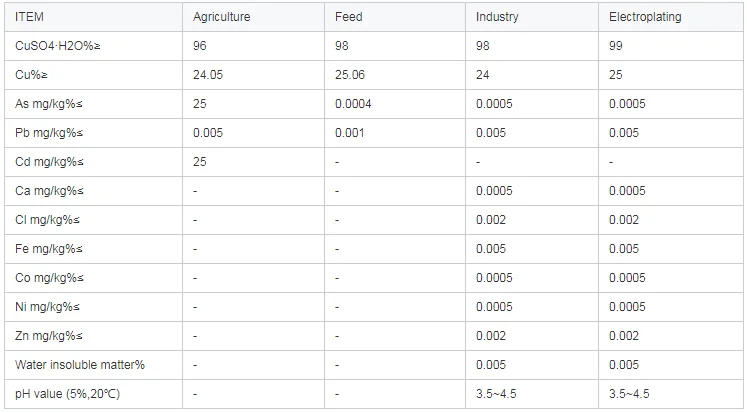Click the Electroplating column header
The width and height of the screenshot is (747, 413).
click(645, 17)
